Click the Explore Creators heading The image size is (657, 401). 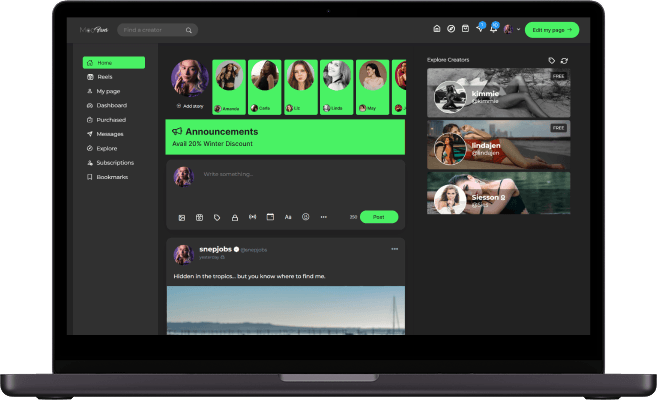[448, 60]
